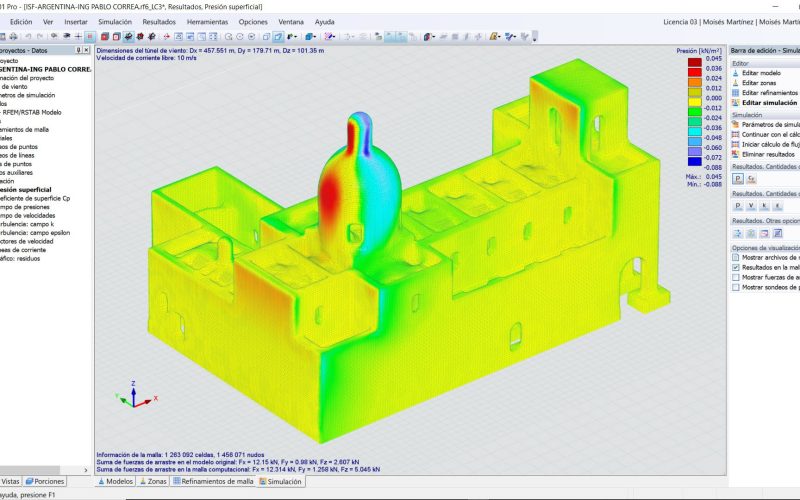Screen dimensions: 800x500
Task: Click the Eliminar resultados icon
Action: pos(735,154)
